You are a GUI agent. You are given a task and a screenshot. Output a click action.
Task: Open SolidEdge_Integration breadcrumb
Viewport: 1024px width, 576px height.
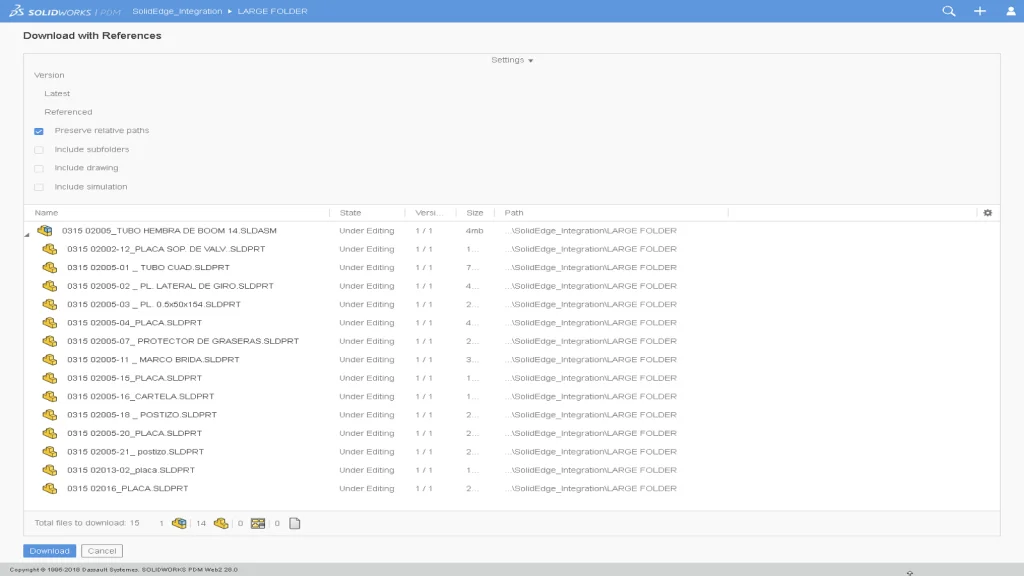[x=177, y=11]
